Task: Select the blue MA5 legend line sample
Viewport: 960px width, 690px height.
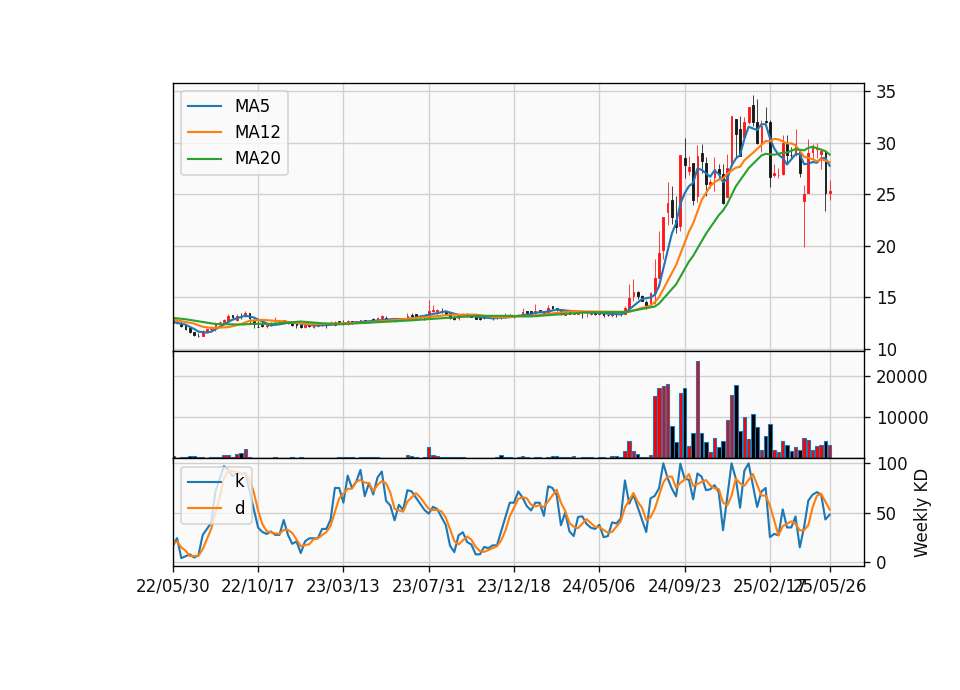Action: 204,106
